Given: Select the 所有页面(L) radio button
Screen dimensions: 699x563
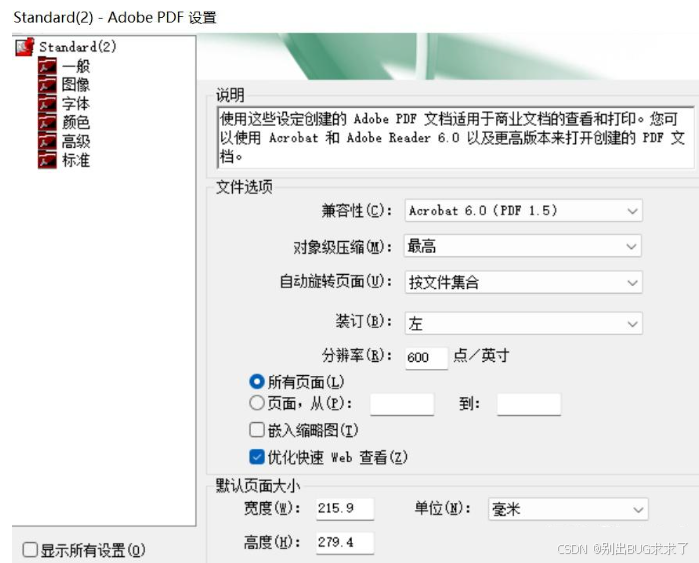Looking at the screenshot, I should [x=257, y=382].
